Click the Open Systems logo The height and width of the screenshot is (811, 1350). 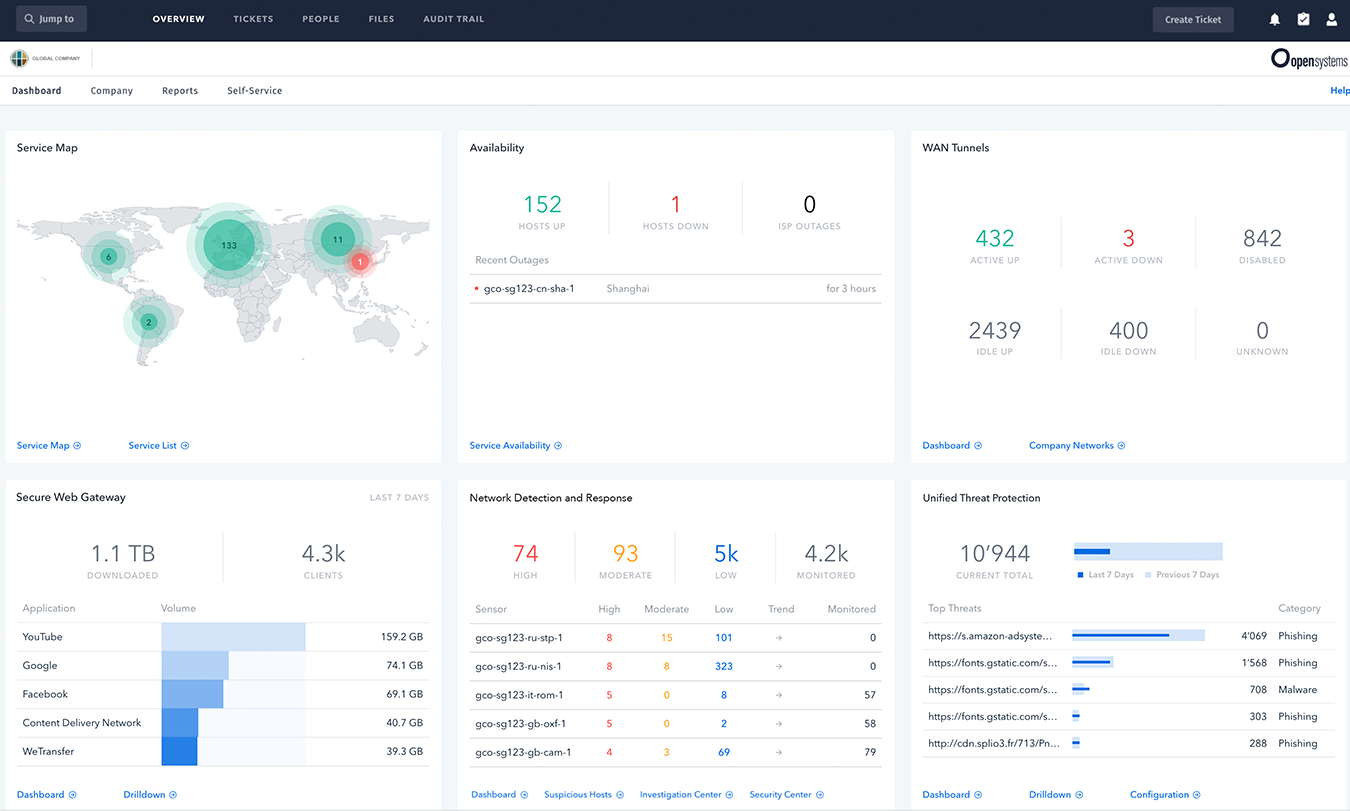[1308, 59]
